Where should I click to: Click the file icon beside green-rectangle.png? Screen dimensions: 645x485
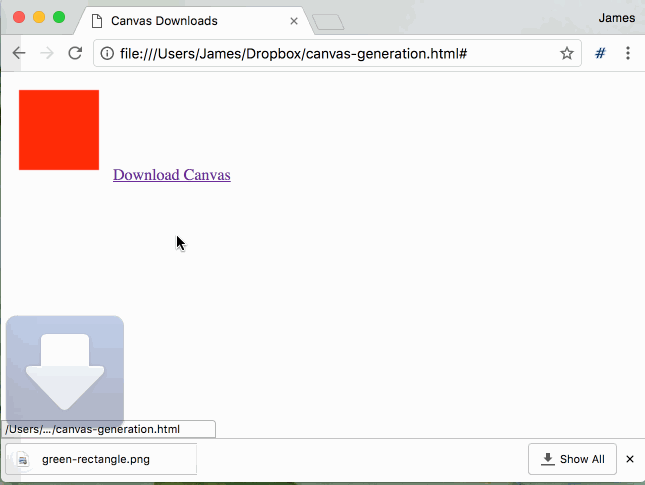23,460
